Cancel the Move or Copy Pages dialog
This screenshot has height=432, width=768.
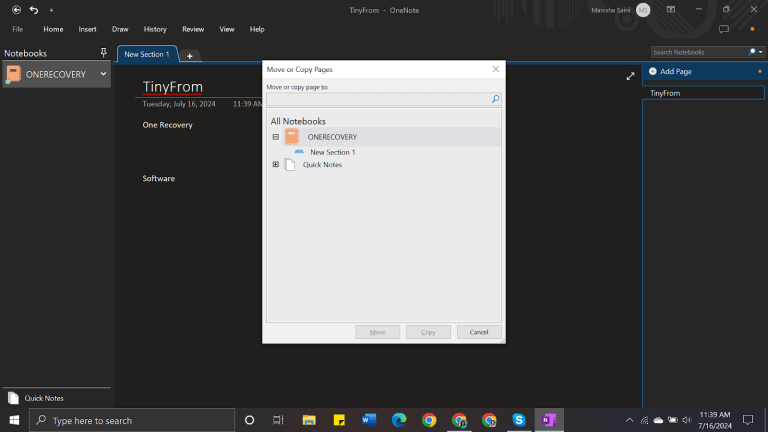point(479,332)
